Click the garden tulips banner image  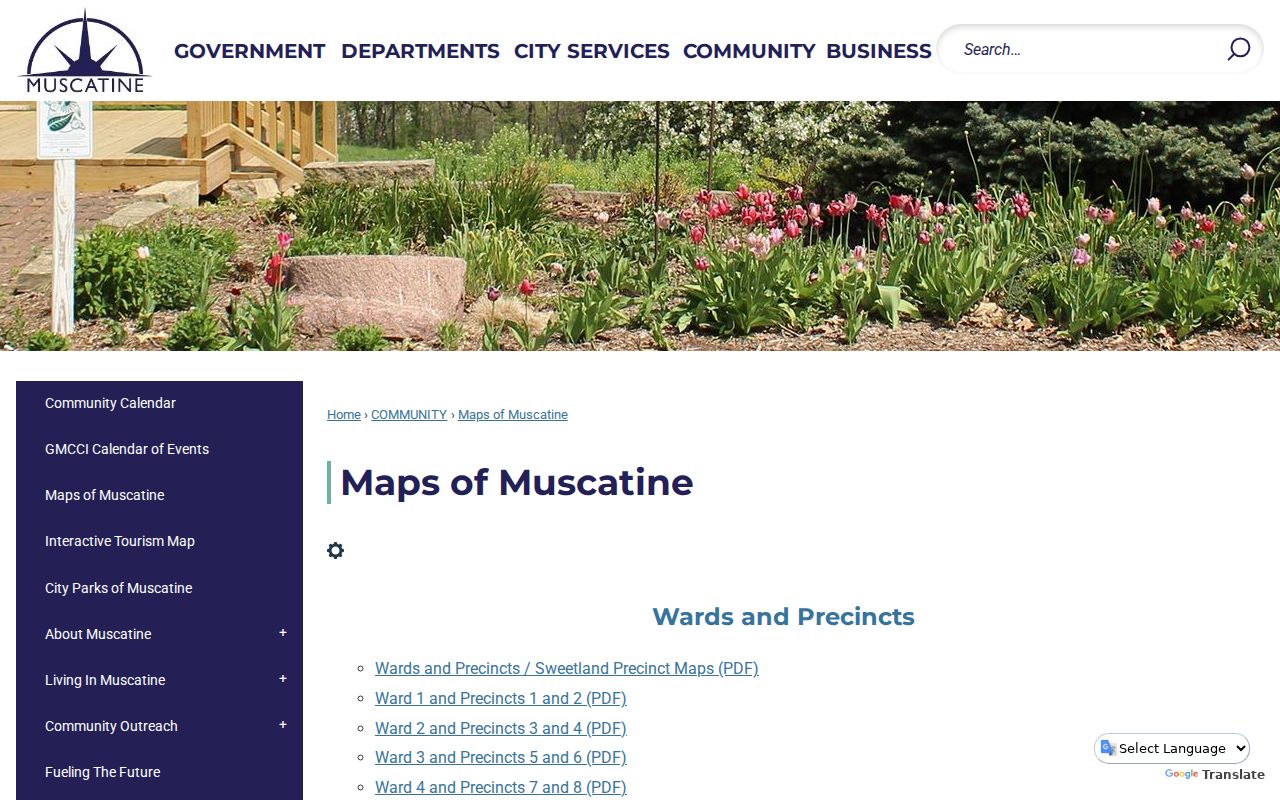pyautogui.click(x=640, y=226)
